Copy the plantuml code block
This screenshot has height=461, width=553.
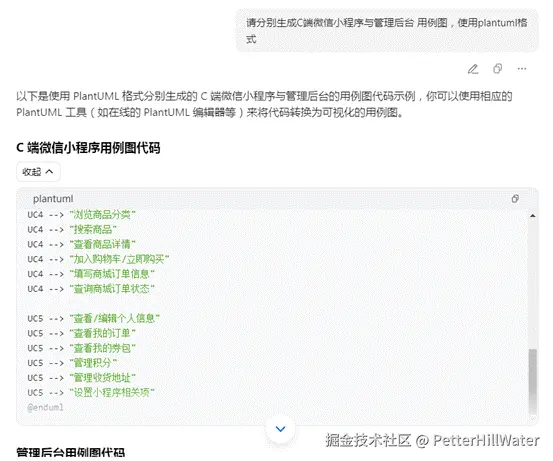click(x=515, y=199)
